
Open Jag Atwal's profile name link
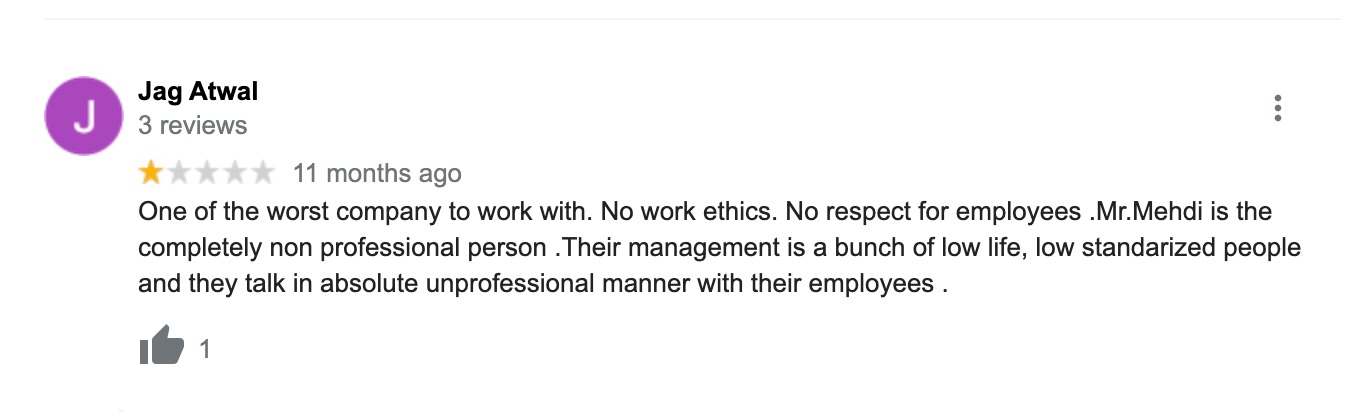tap(198, 92)
